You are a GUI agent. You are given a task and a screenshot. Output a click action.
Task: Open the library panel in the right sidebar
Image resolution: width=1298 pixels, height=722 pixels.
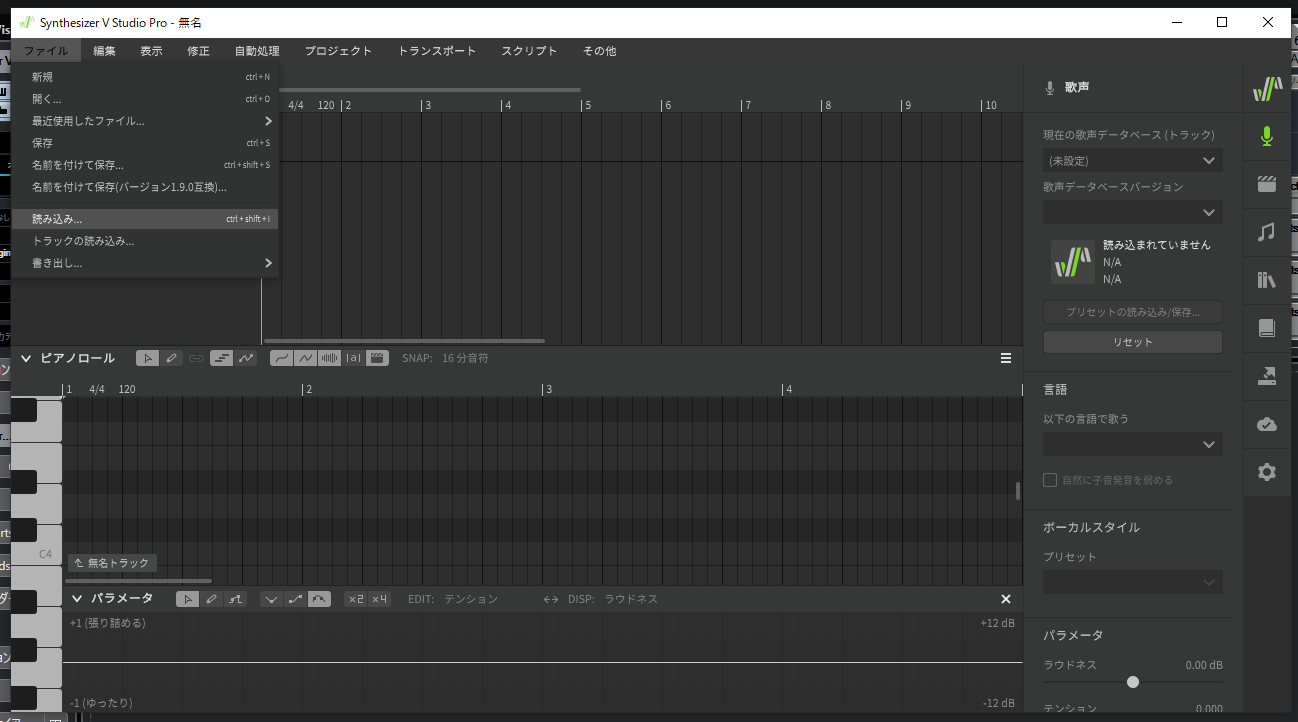click(x=1267, y=280)
